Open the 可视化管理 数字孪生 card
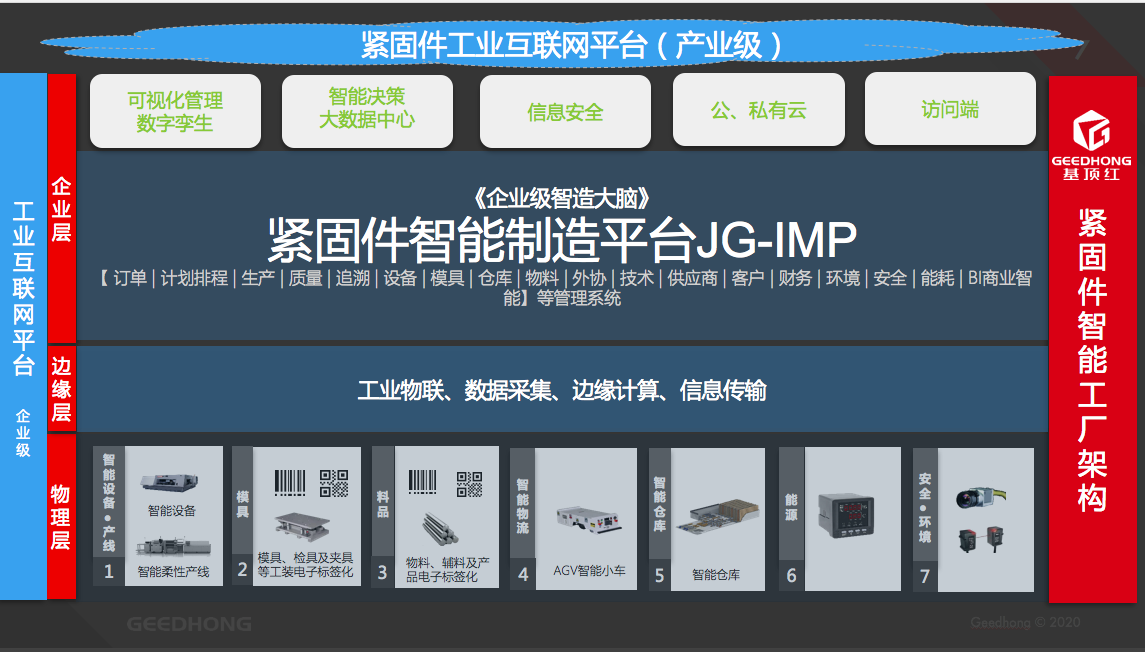The width and height of the screenshot is (1145, 652). [x=175, y=111]
